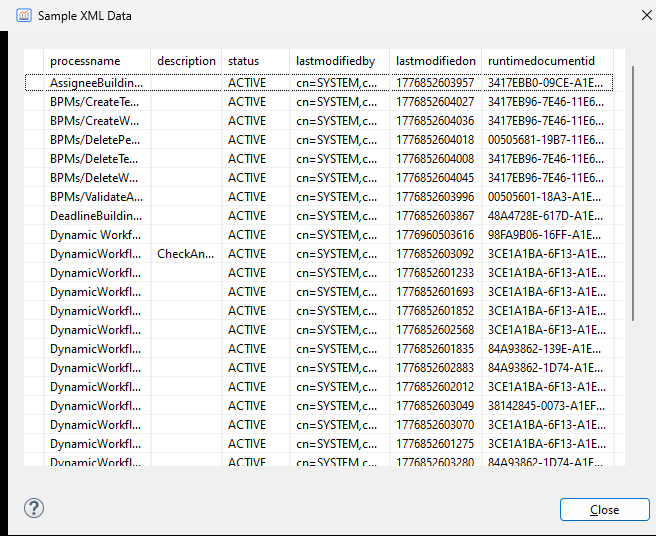Click timestamp 1776852603049
Image resolution: width=656 pixels, height=536 pixels.
pos(435,406)
